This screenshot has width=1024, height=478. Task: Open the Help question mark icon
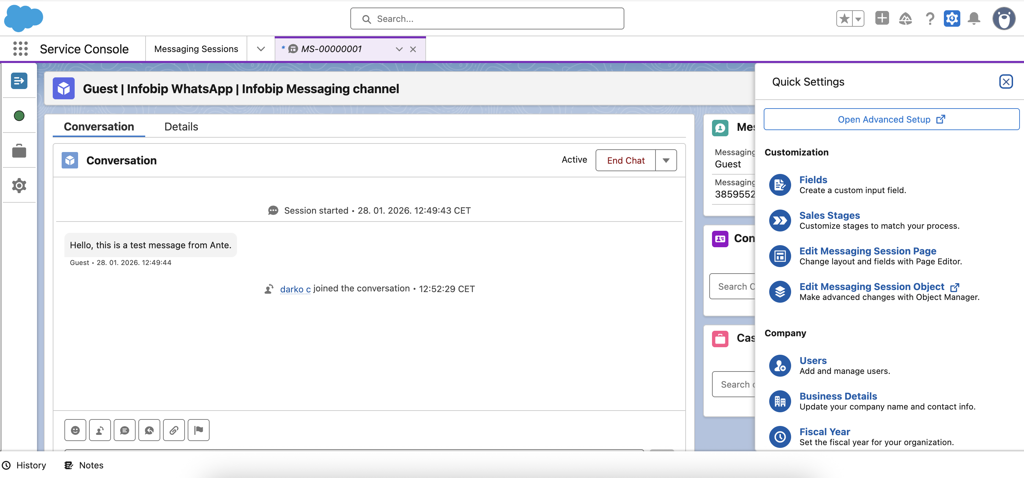[930, 19]
